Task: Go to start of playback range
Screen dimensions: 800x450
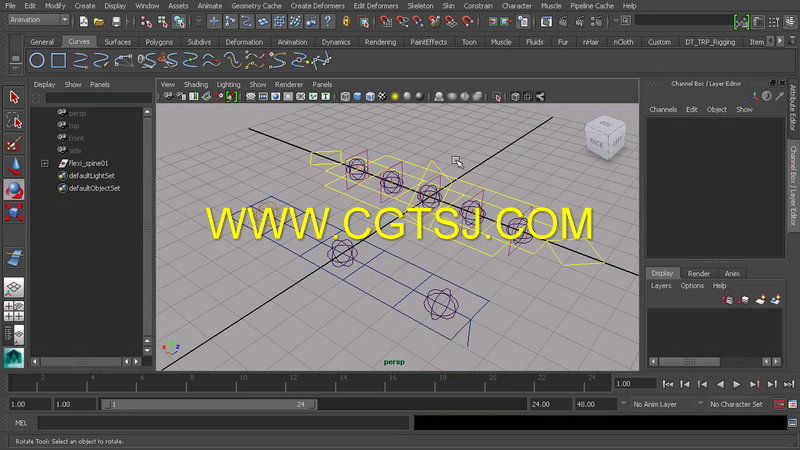Action: pos(668,384)
